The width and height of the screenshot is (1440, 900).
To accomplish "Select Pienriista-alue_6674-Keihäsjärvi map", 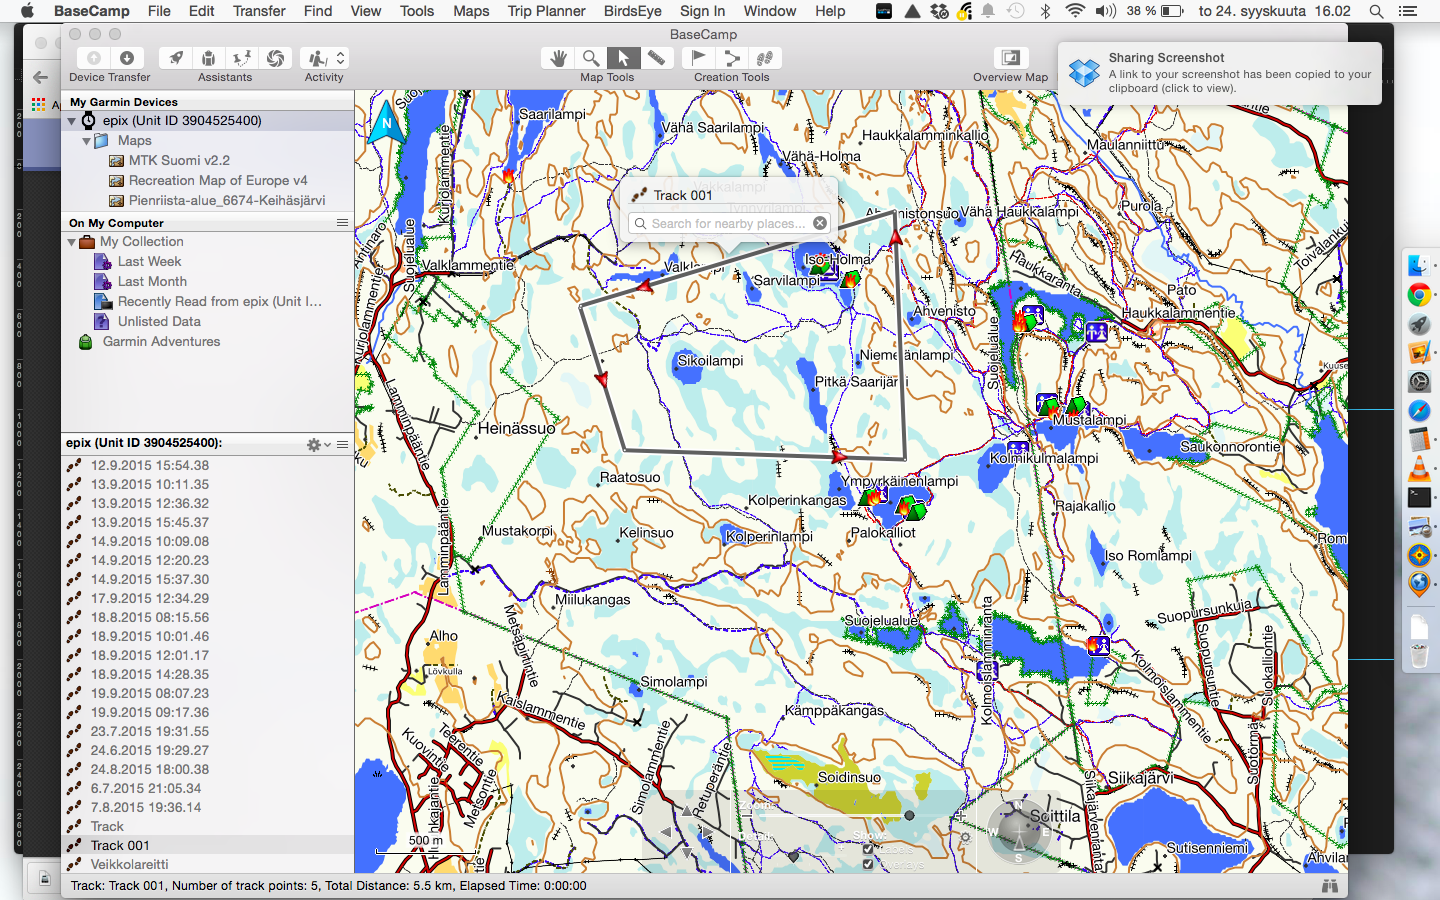I will pyautogui.click(x=227, y=200).
